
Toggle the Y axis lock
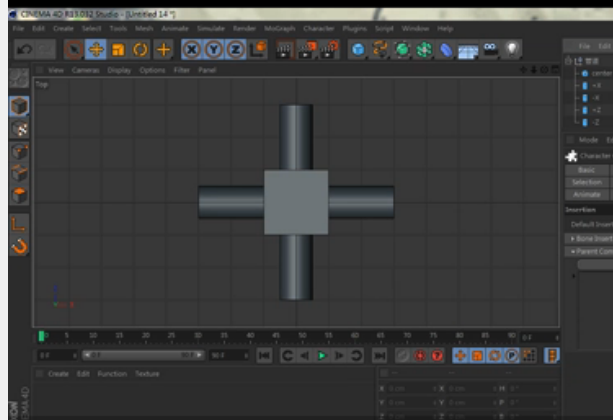(213, 50)
